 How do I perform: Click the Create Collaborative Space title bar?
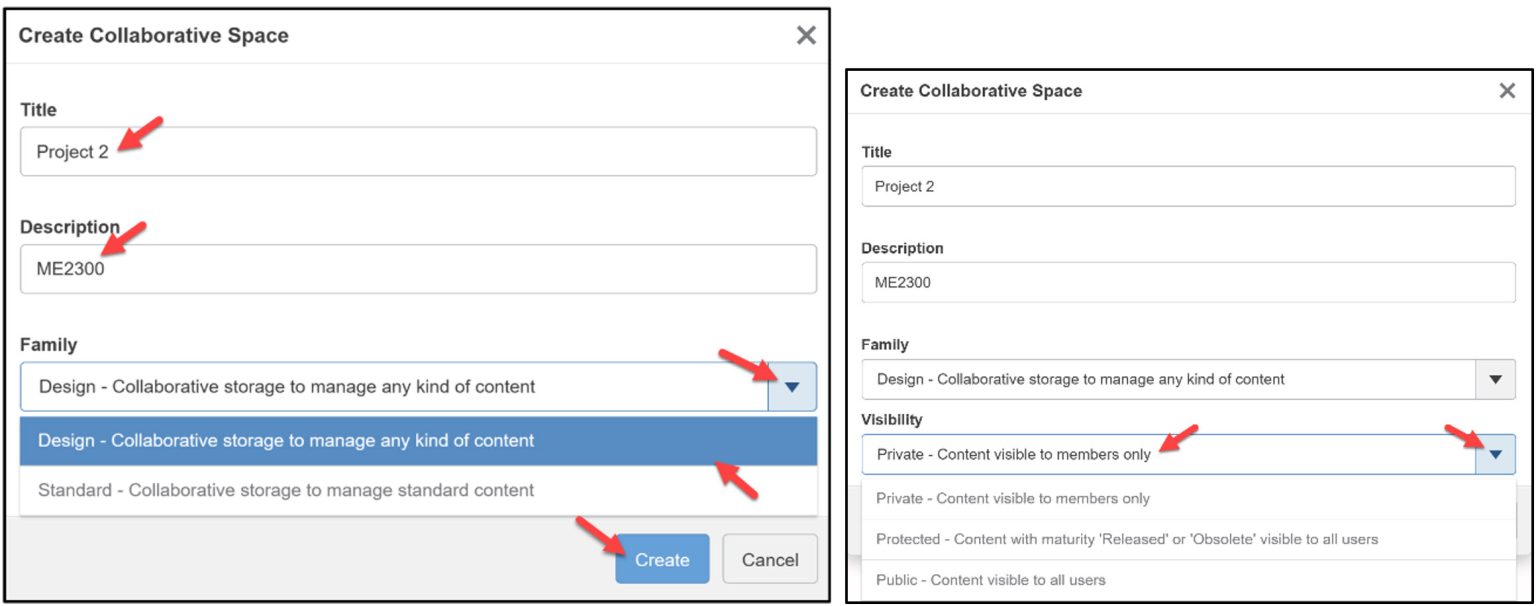[153, 35]
